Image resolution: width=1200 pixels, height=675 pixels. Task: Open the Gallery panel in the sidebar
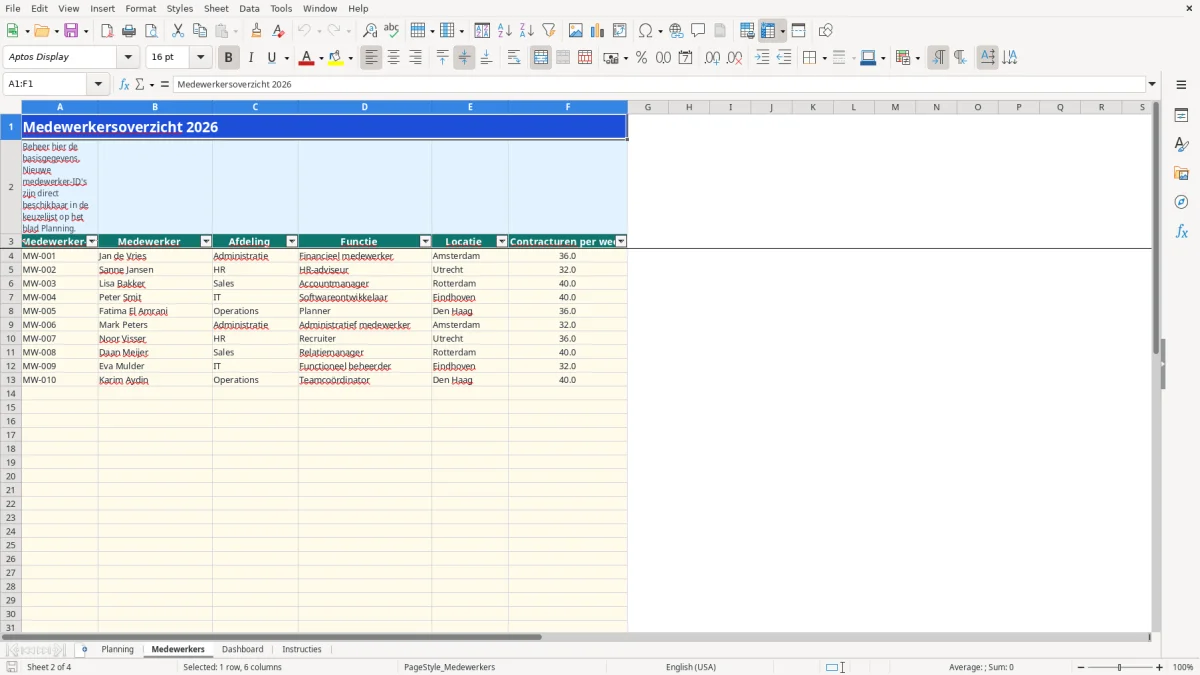(x=1181, y=173)
